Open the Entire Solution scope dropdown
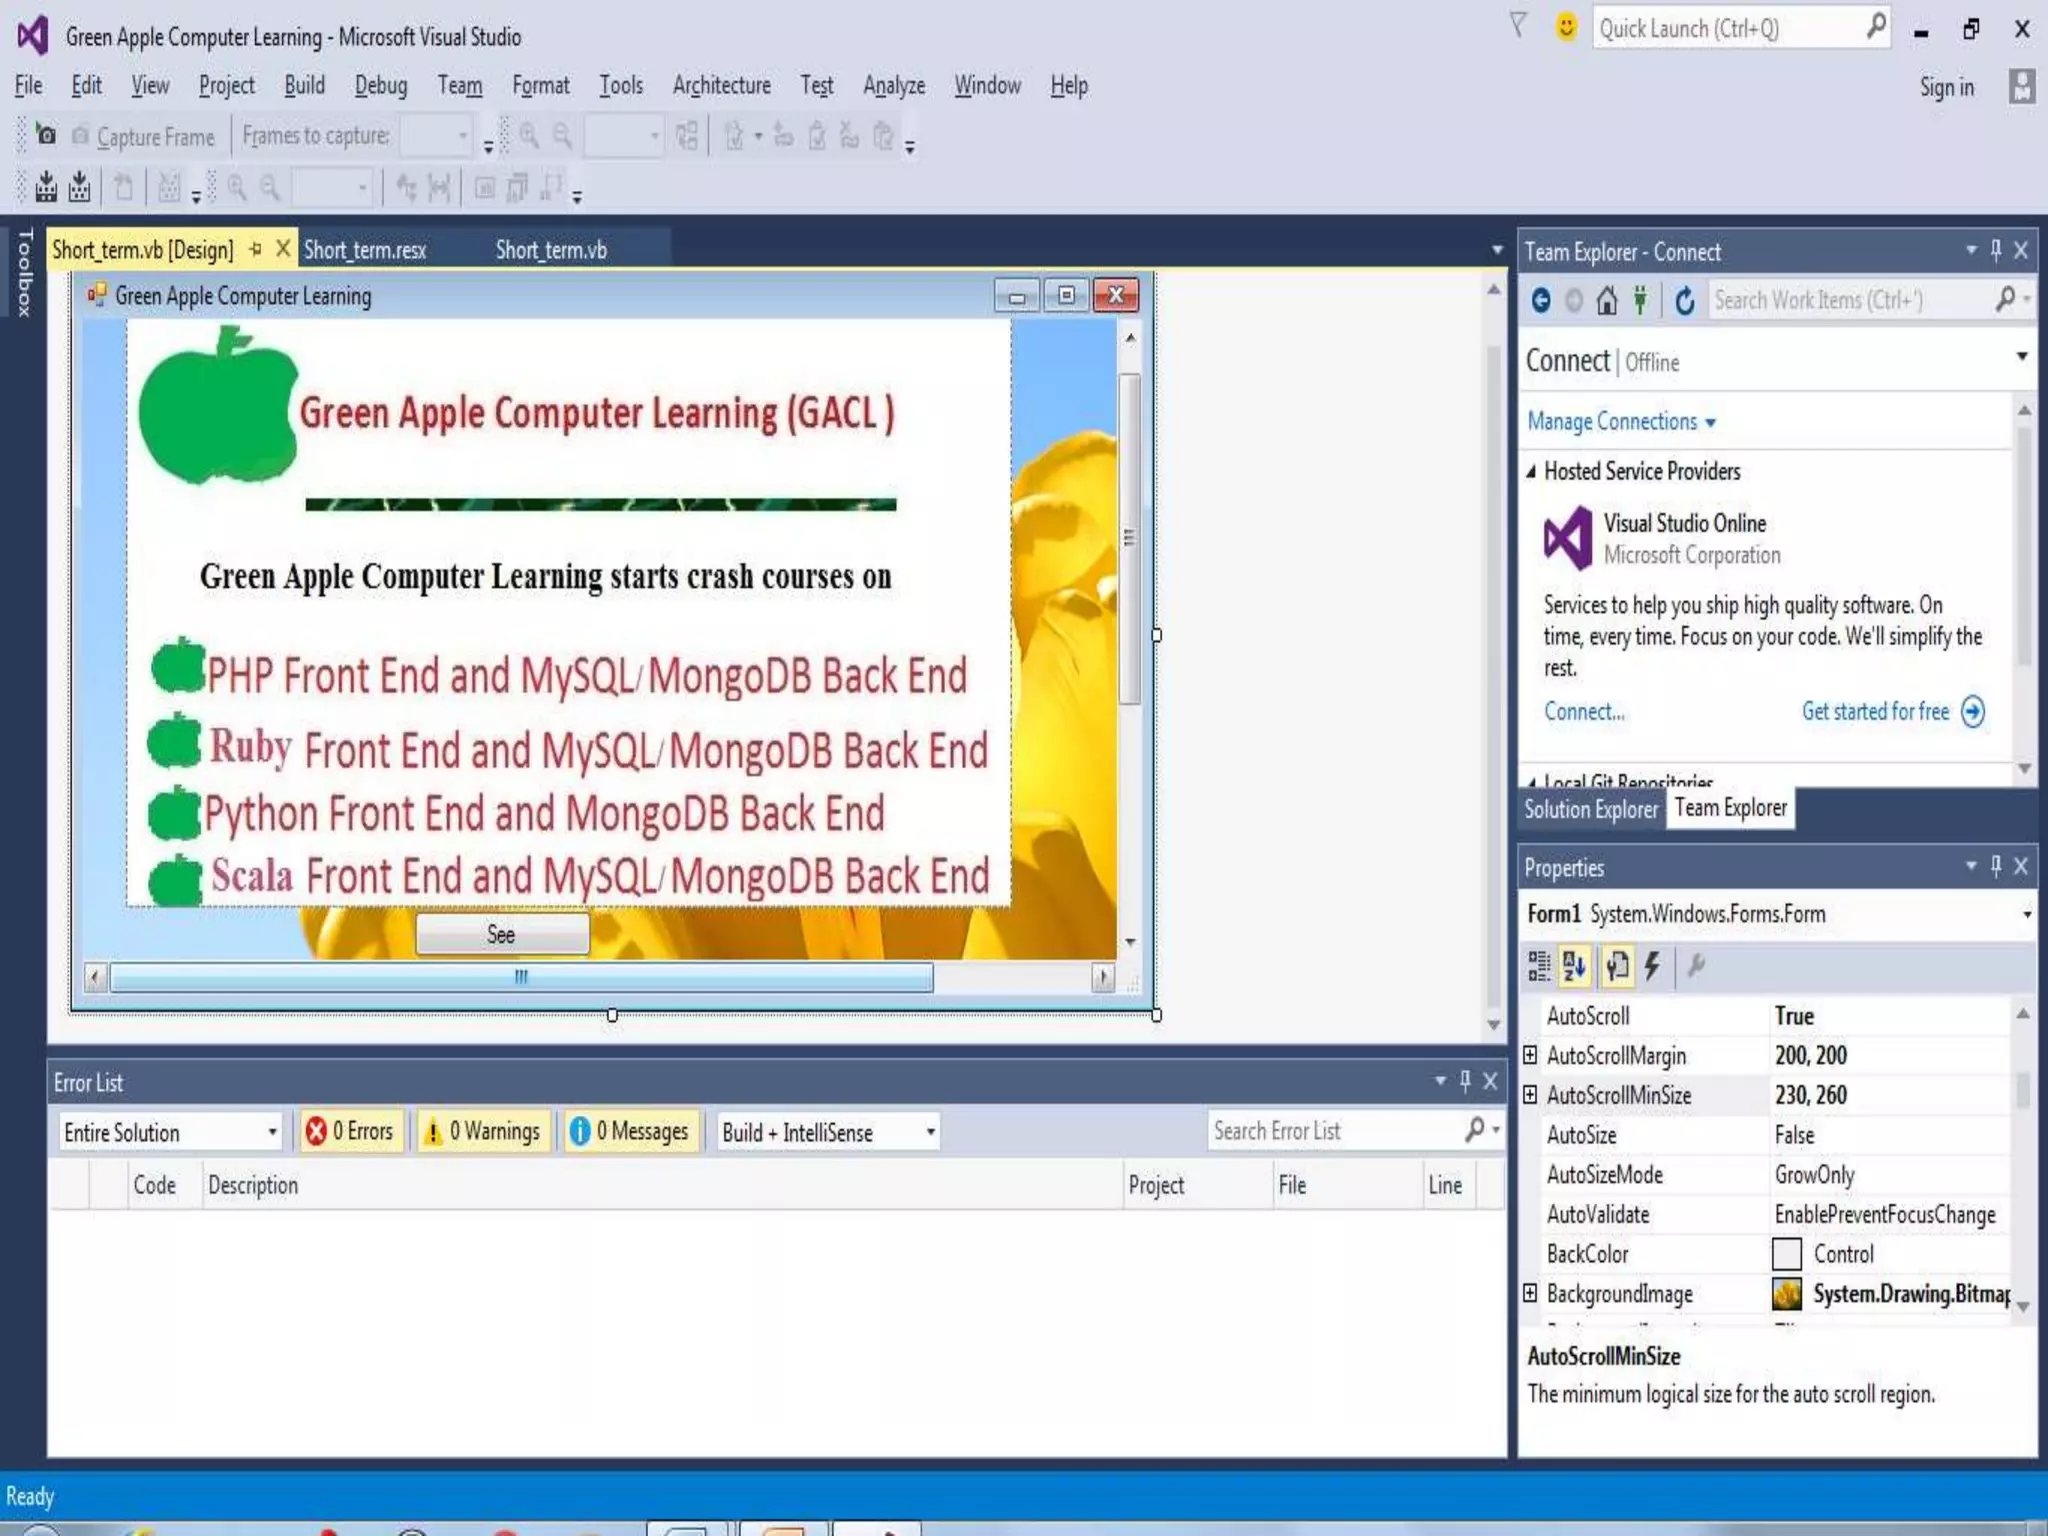This screenshot has height=1536, width=2048. 170,1132
